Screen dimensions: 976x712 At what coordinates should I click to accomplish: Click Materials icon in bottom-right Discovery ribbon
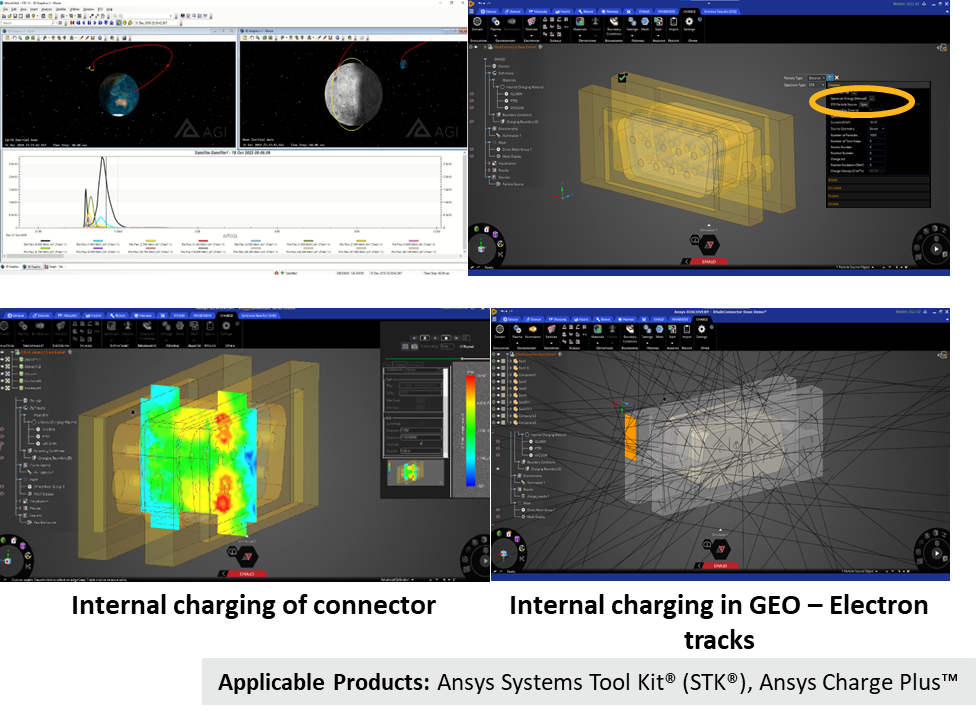point(597,329)
